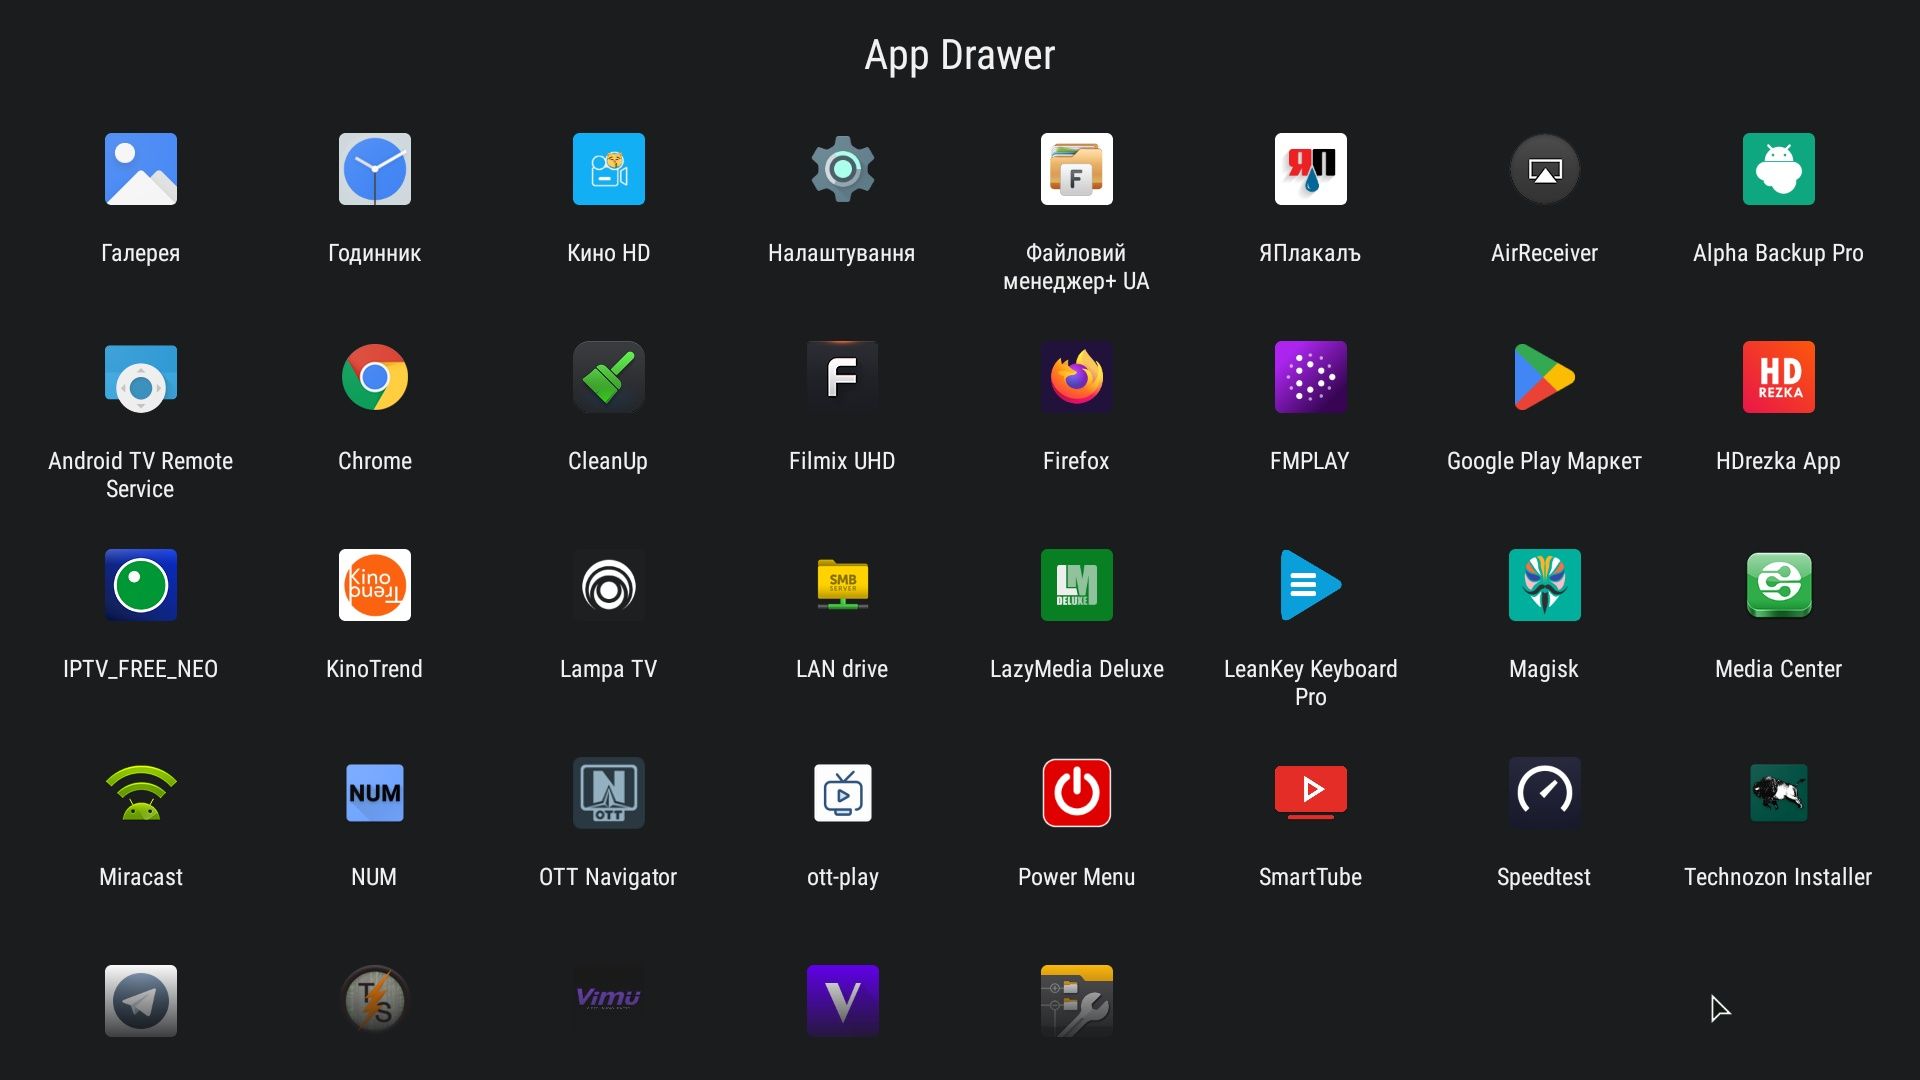Open IPTV_FREE_NEO app
Image resolution: width=1920 pixels, height=1080 pixels.
(141, 585)
